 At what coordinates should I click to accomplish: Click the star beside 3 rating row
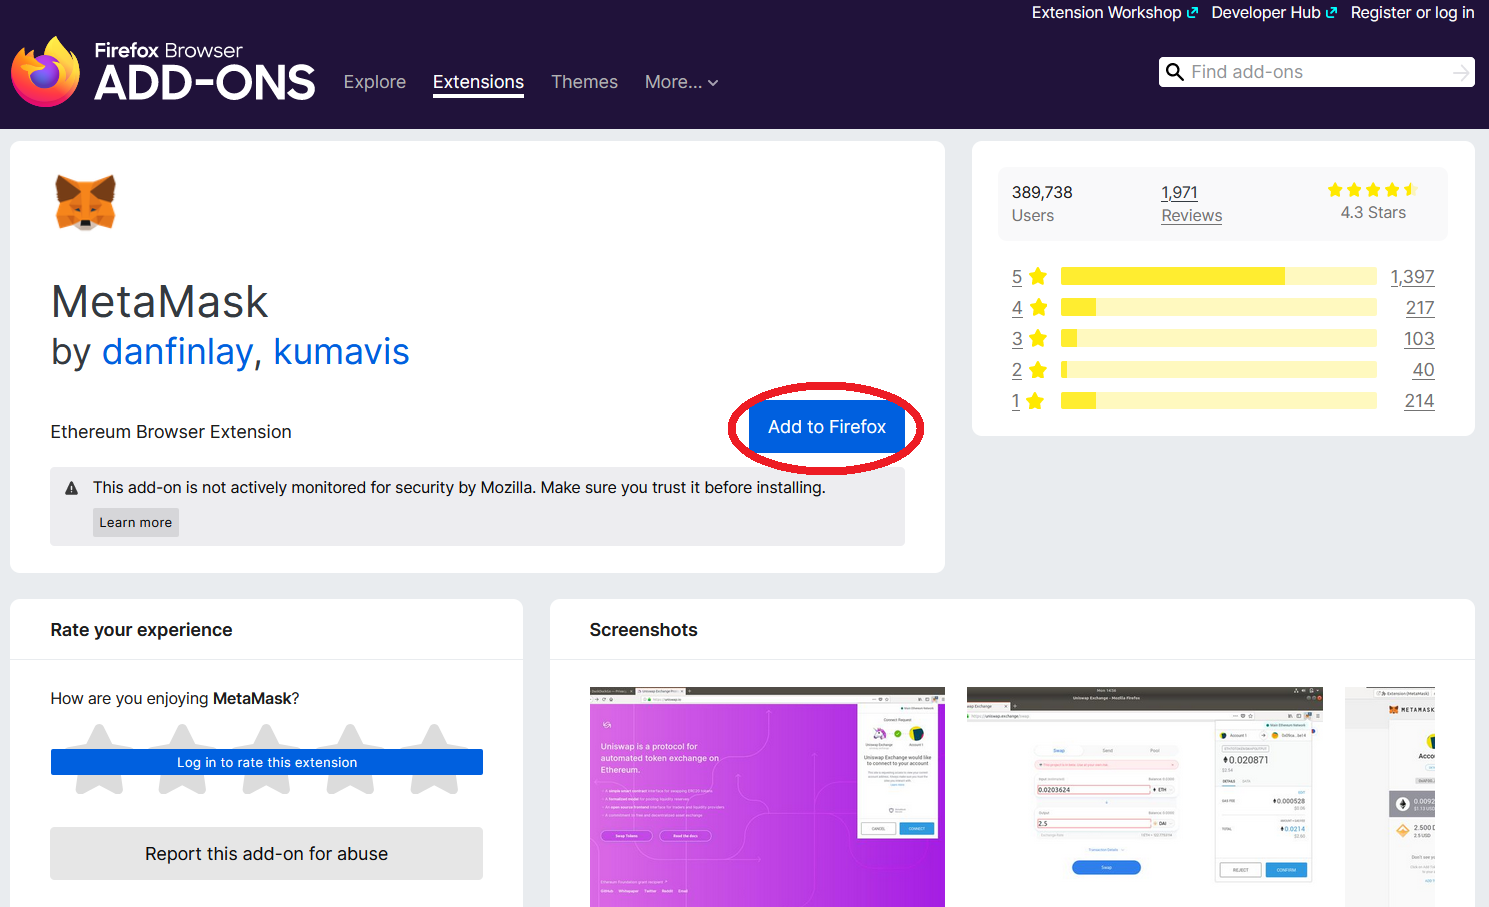coord(1038,338)
